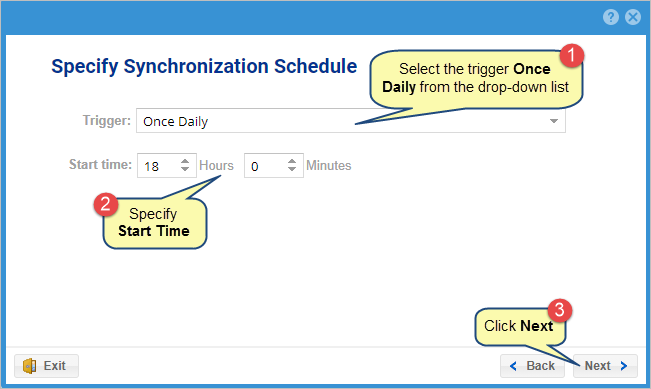Go to the Next wizard step
This screenshot has width=651, height=389.
tap(605, 366)
